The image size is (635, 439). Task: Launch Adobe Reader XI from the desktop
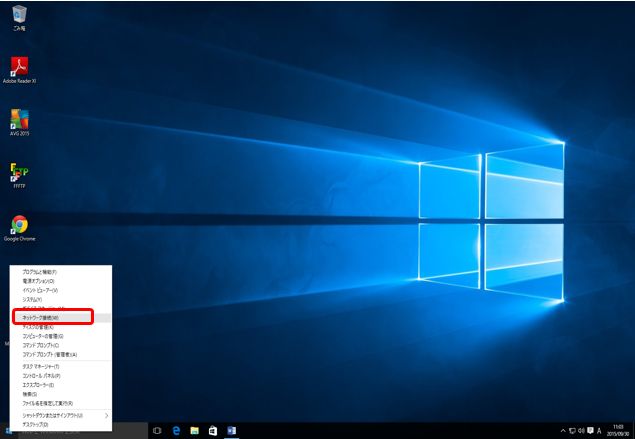[19, 67]
